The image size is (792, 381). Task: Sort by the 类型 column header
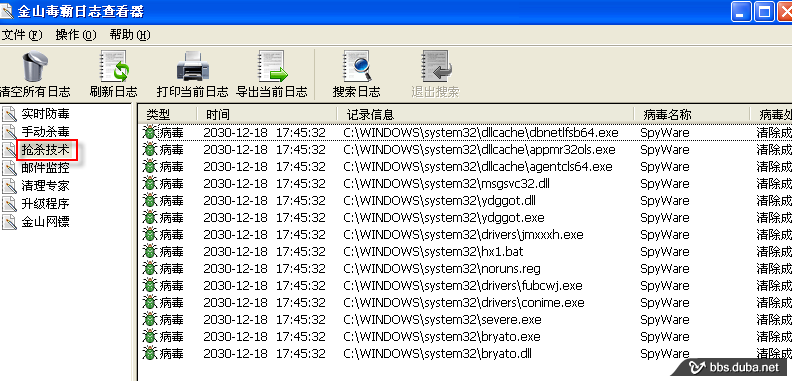pos(167,114)
